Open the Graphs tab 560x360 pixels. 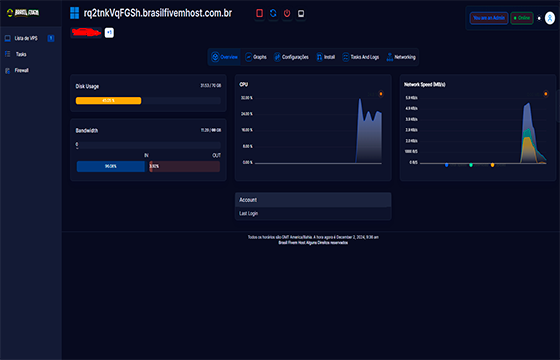[256, 57]
